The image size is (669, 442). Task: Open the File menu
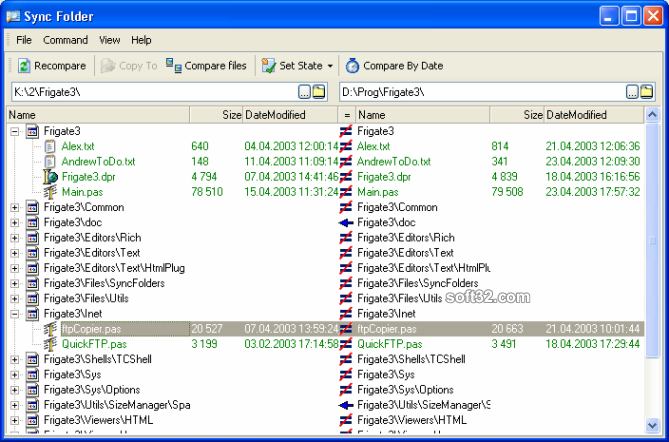24,40
